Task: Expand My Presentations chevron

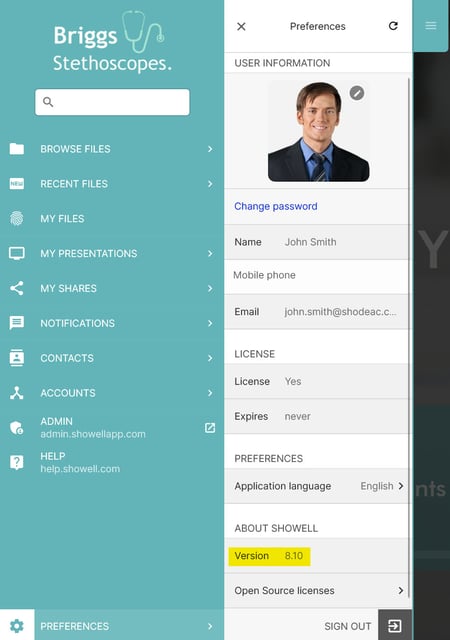Action: (210, 253)
